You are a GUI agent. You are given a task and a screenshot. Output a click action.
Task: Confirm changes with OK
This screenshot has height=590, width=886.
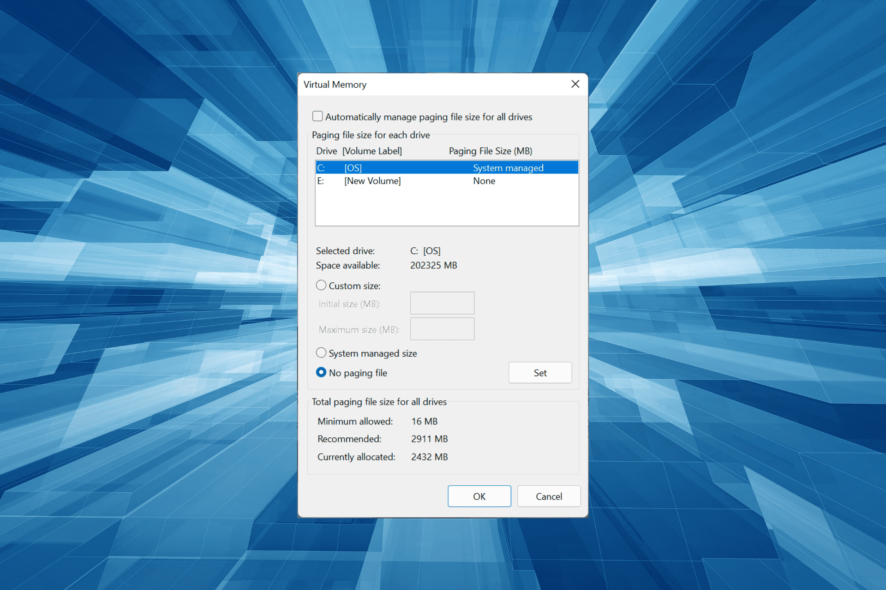click(479, 495)
